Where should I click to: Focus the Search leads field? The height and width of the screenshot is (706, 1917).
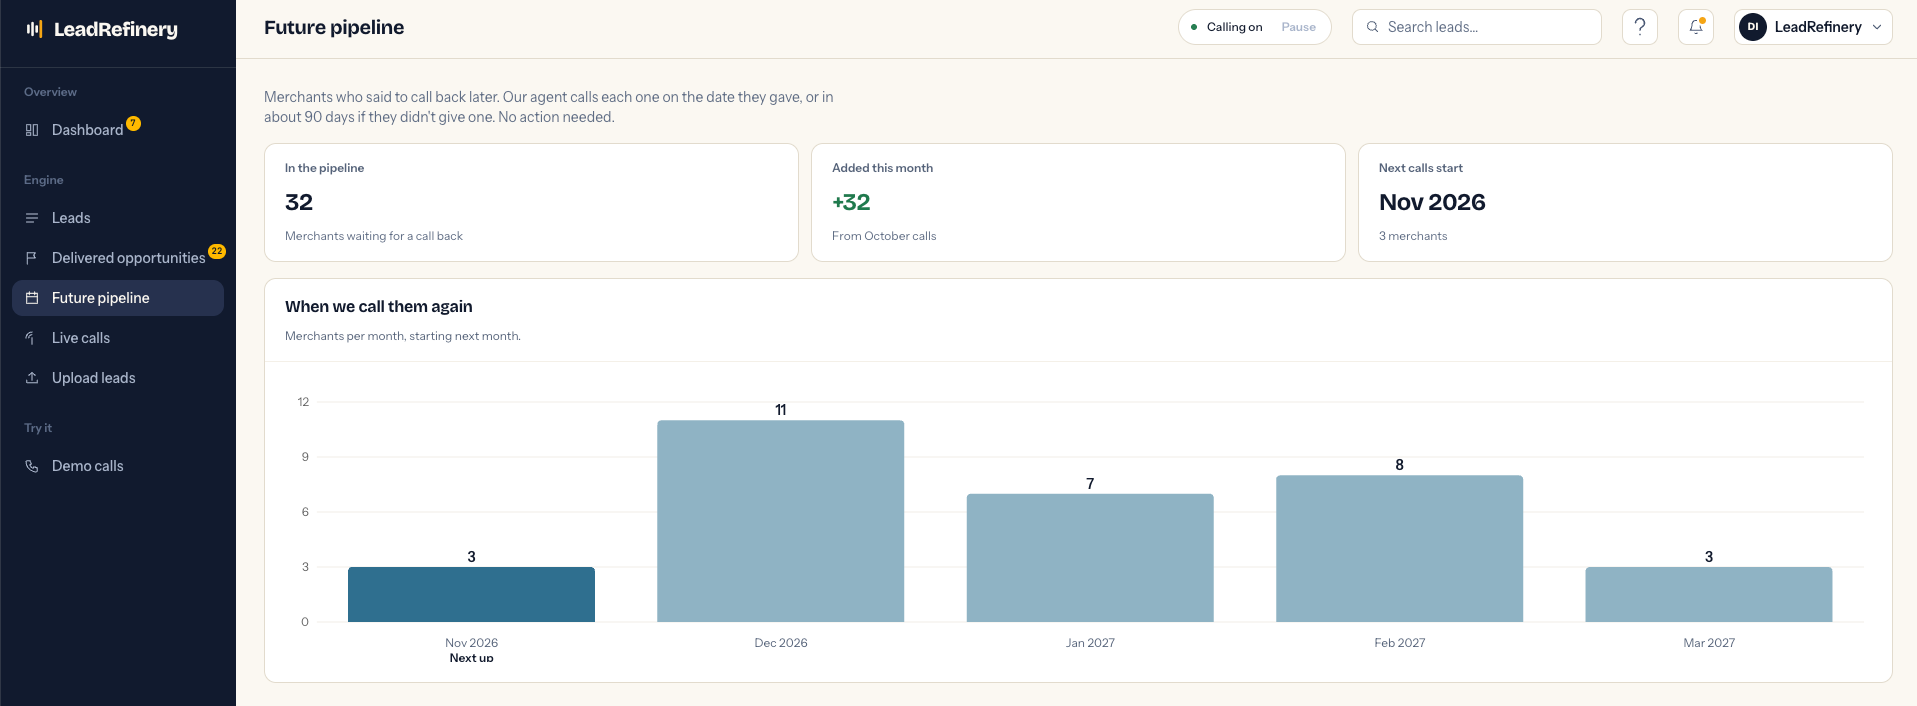pyautogui.click(x=1477, y=27)
